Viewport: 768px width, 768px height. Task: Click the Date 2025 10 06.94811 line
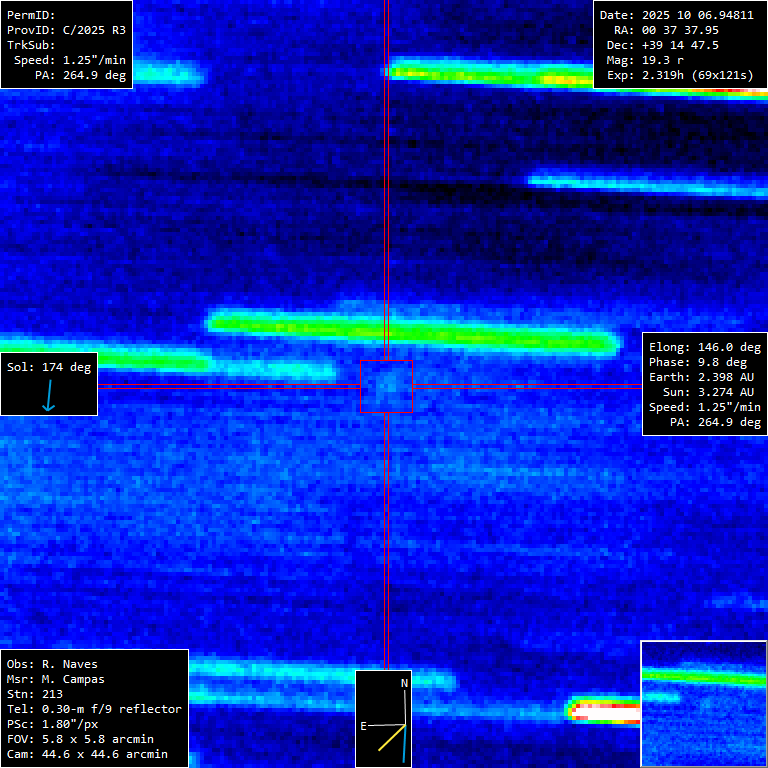click(677, 15)
